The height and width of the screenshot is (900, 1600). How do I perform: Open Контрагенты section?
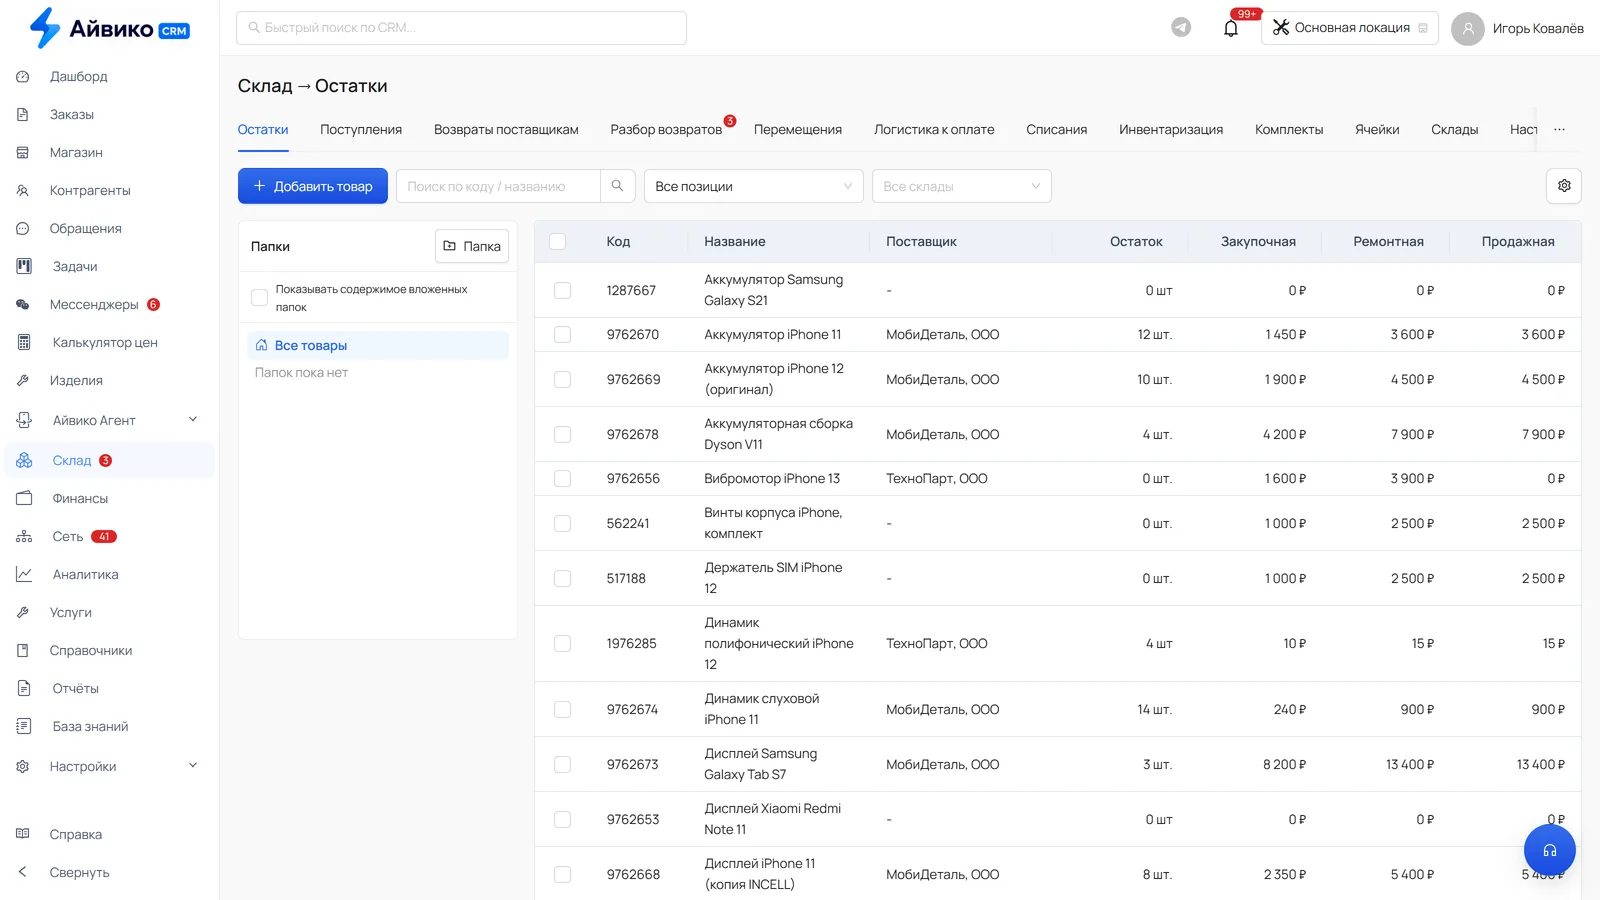tap(90, 190)
